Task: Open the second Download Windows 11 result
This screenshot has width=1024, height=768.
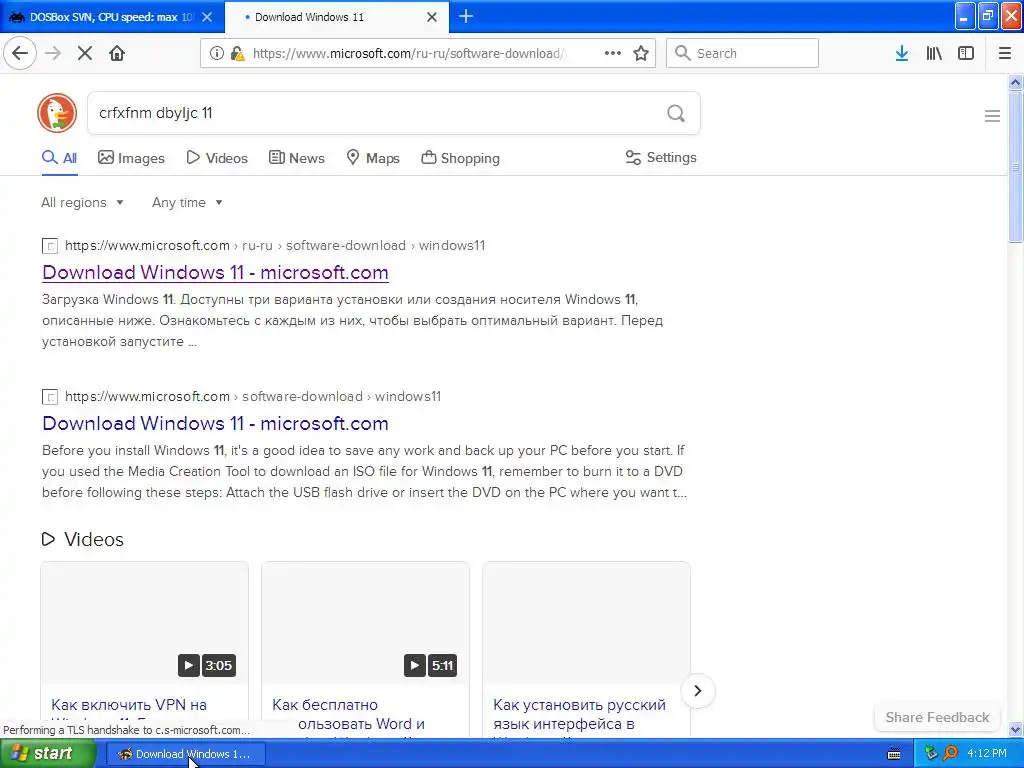Action: 215,423
